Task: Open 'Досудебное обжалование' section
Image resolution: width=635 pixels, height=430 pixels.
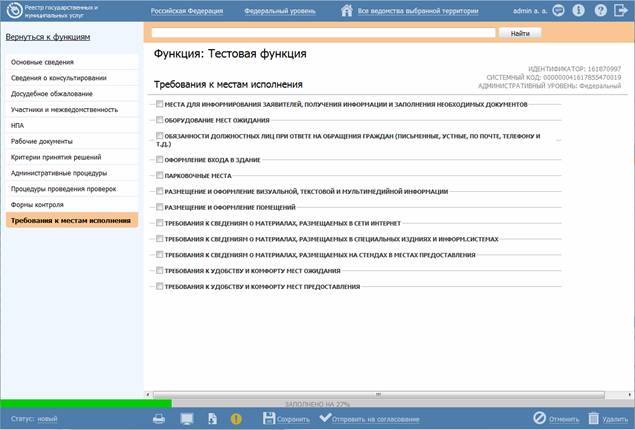Action: pyautogui.click(x=72, y=94)
